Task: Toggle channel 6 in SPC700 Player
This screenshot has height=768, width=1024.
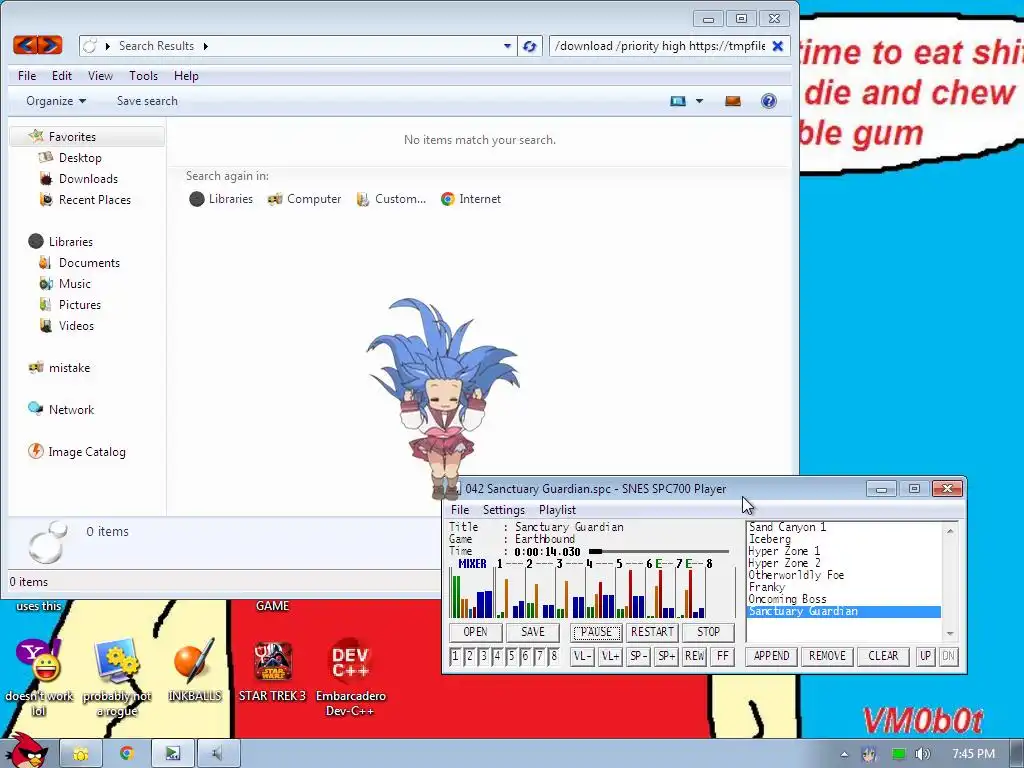Action: pyautogui.click(x=525, y=656)
